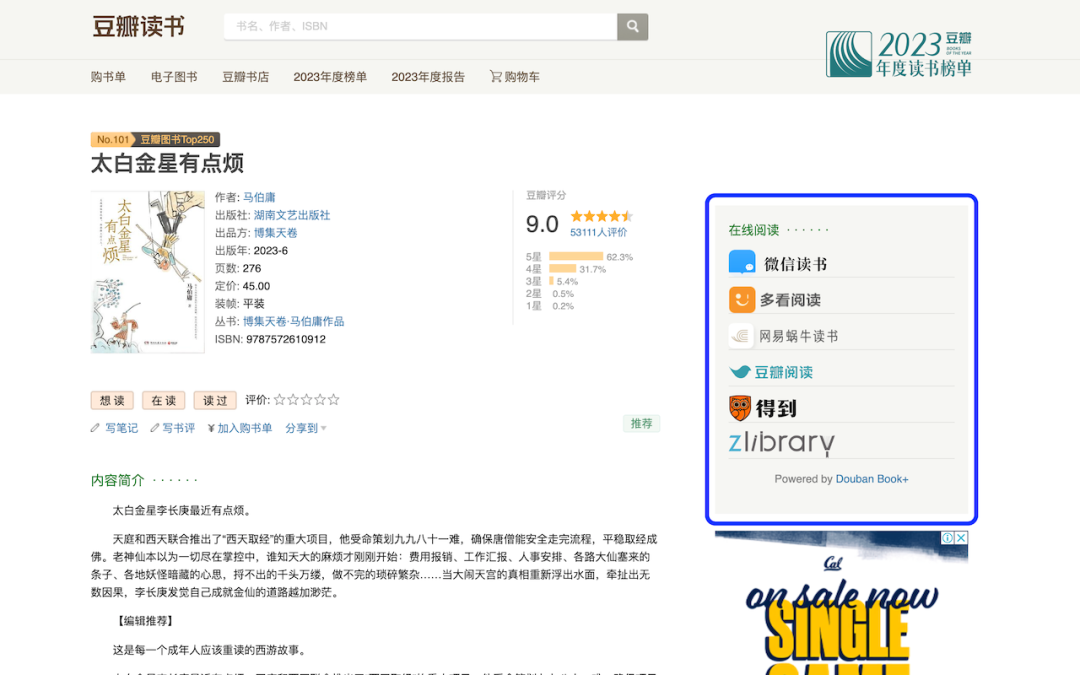The width and height of the screenshot is (1080, 675).
Task: View the 53111人评价 ratings link
Action: point(599,232)
